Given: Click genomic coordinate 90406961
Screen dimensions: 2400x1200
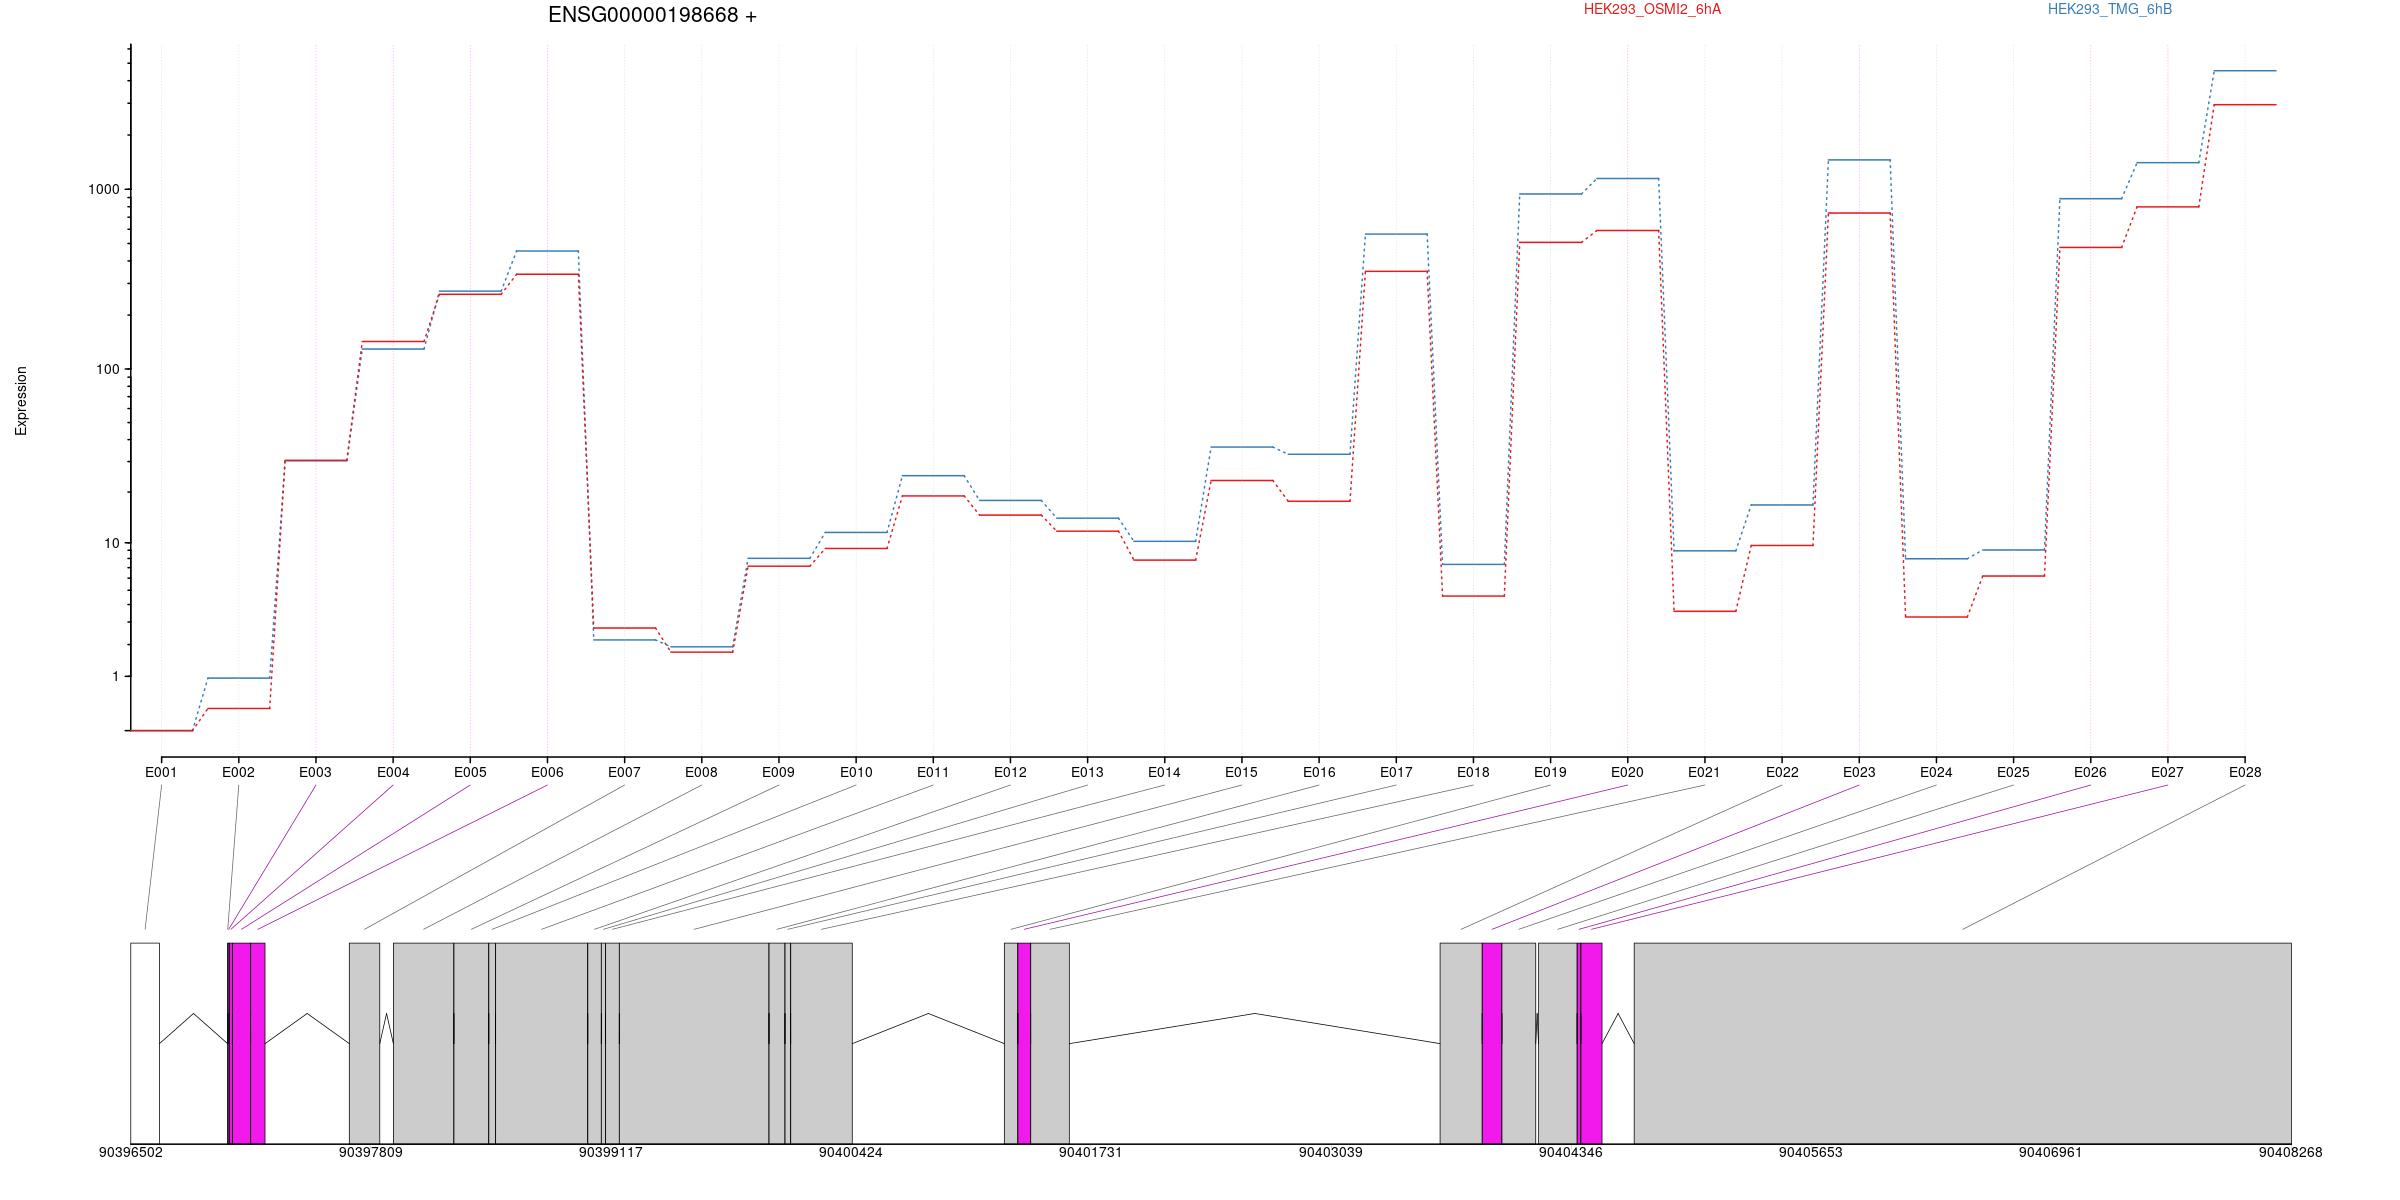Looking at the screenshot, I should pyautogui.click(x=2051, y=1152).
